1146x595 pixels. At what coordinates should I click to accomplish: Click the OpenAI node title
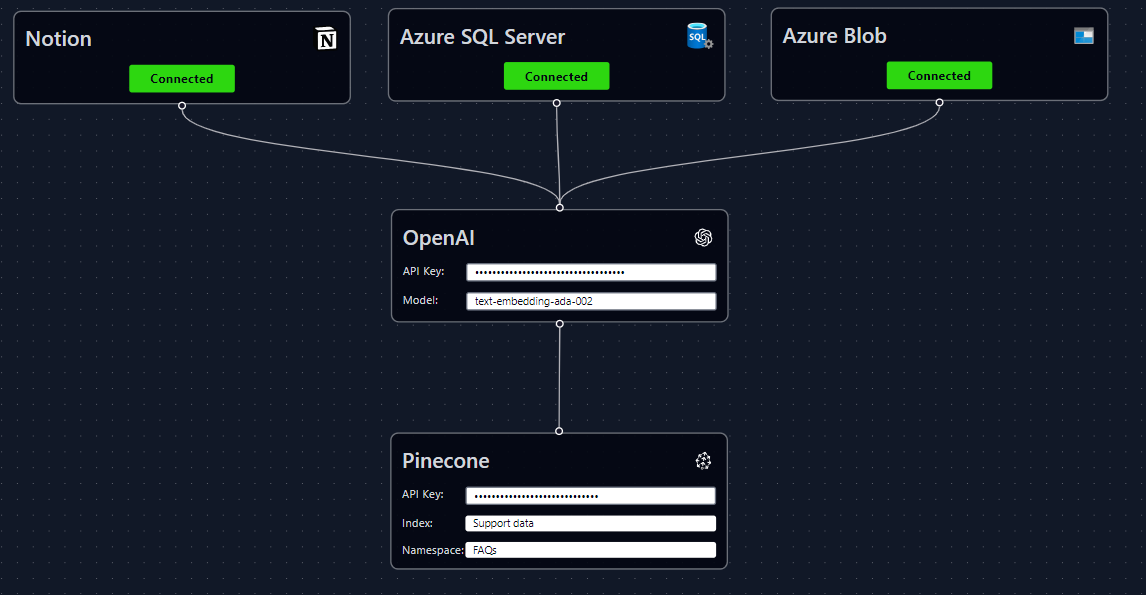click(x=439, y=238)
